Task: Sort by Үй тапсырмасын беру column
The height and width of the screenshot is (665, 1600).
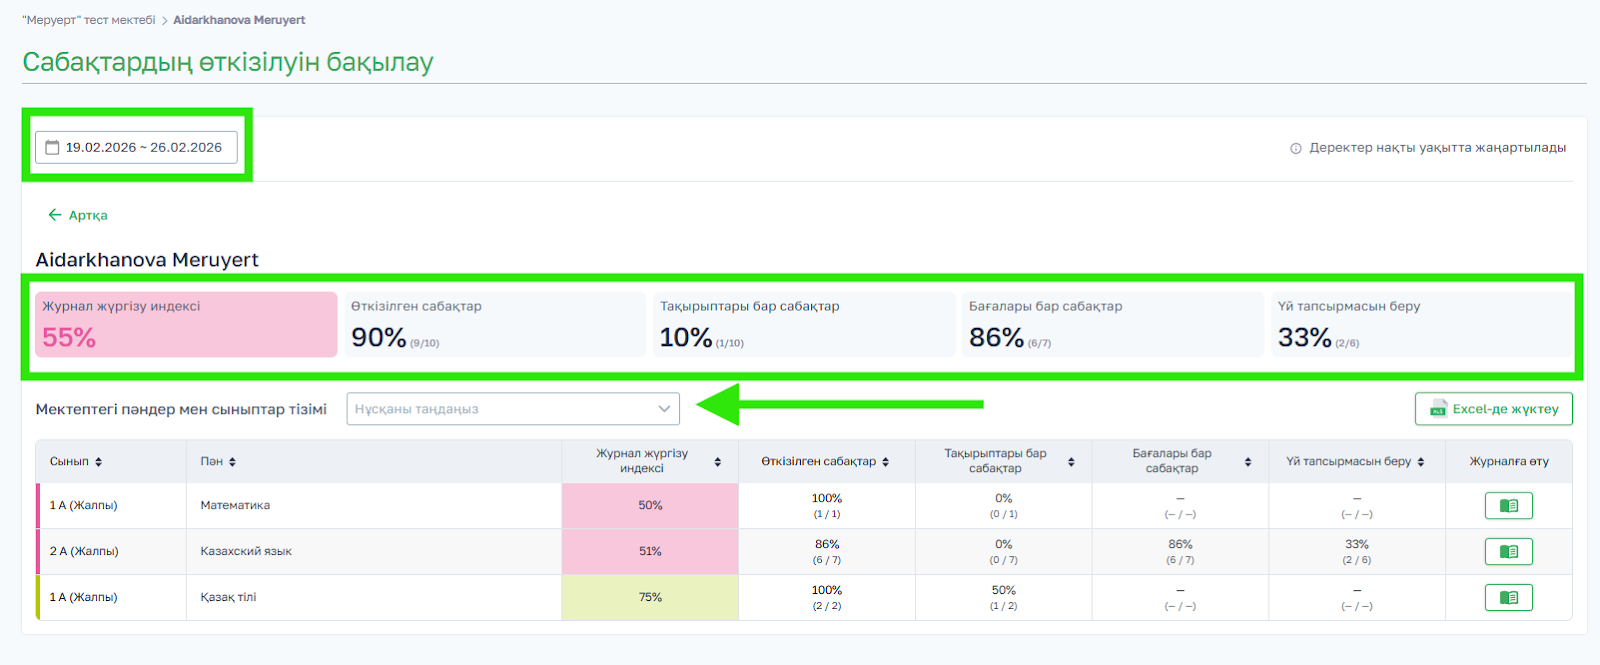Action: click(x=1421, y=462)
